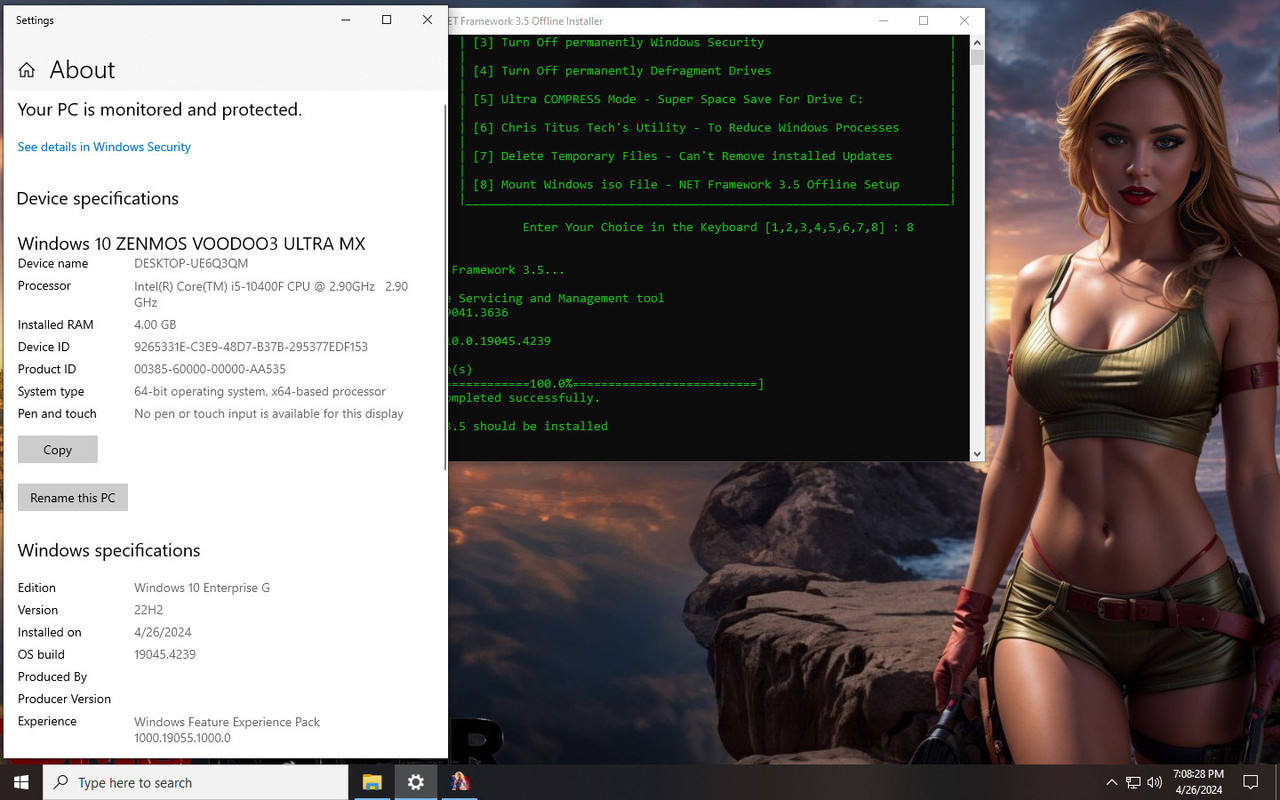
Task: Click option [6] Chris Titus Tech's Utility
Action: 686,128
